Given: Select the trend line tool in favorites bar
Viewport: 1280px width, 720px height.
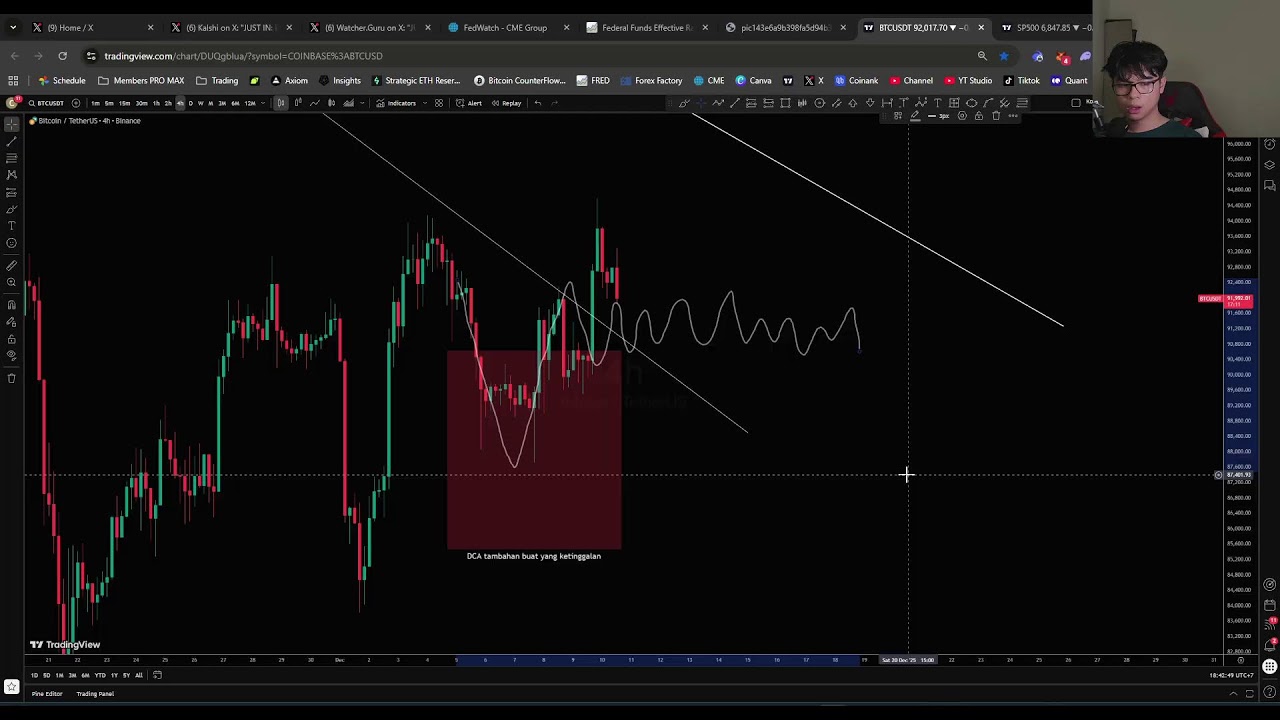Looking at the screenshot, I should (x=735, y=103).
